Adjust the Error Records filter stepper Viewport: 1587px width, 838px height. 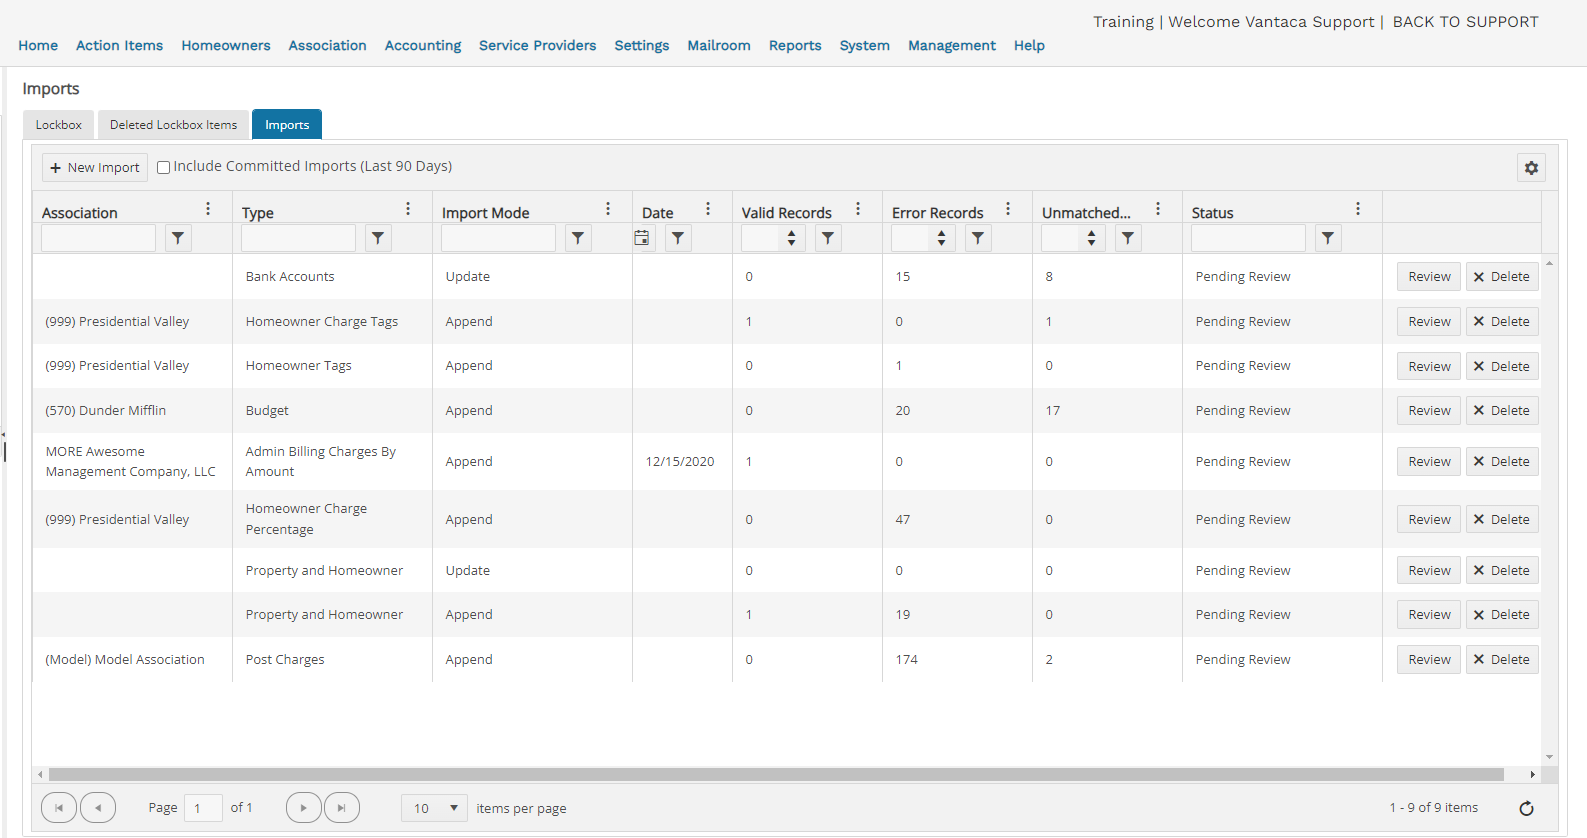(941, 238)
